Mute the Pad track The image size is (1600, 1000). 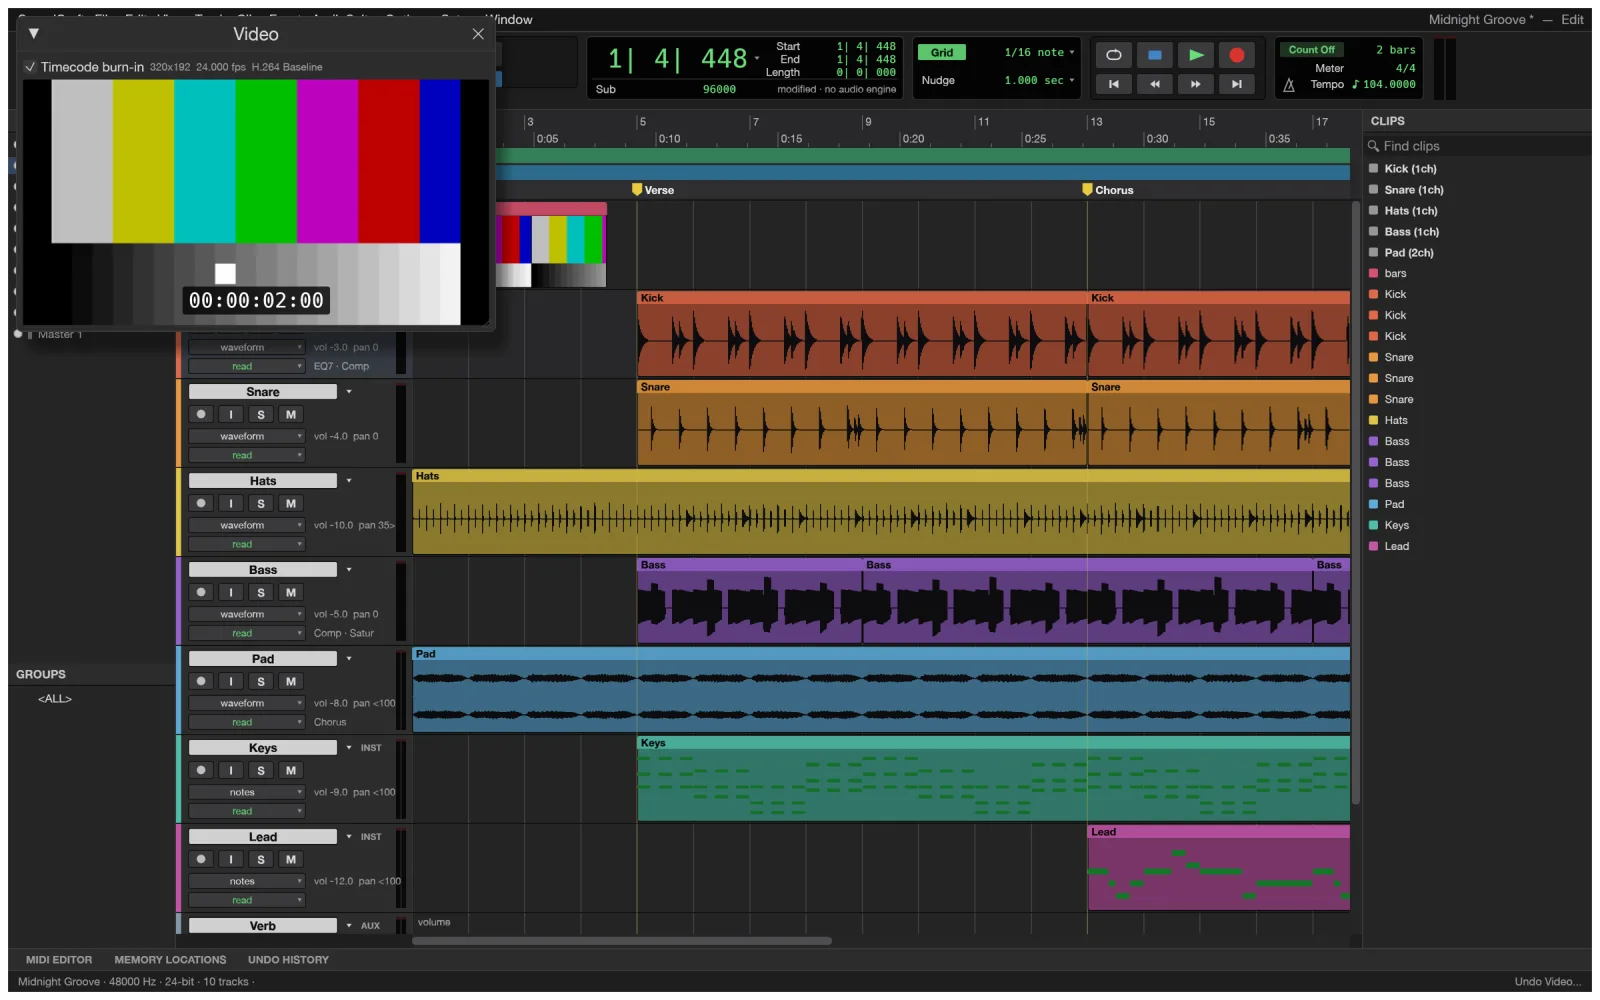pyautogui.click(x=291, y=681)
